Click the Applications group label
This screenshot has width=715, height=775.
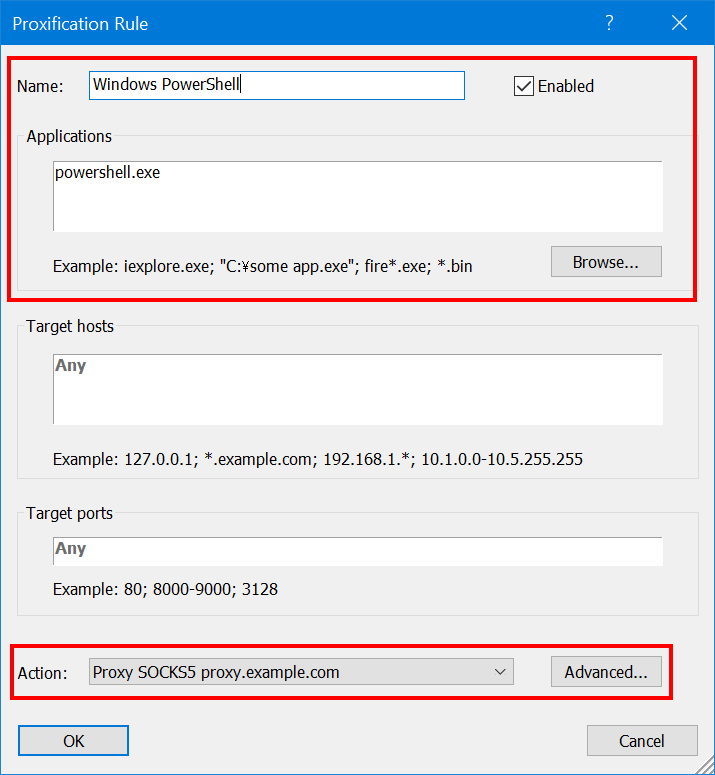coord(69,136)
